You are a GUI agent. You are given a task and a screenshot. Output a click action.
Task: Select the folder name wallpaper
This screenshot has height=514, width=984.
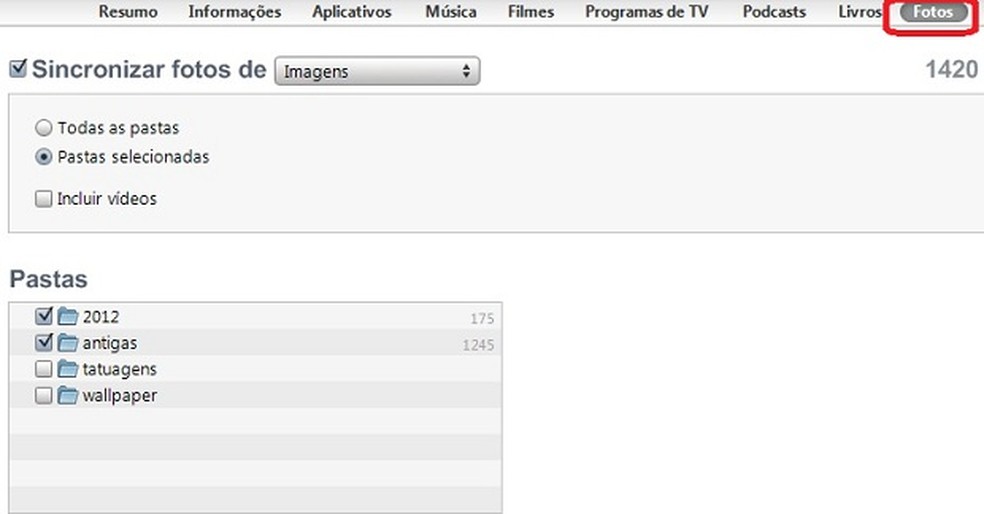[120, 397]
